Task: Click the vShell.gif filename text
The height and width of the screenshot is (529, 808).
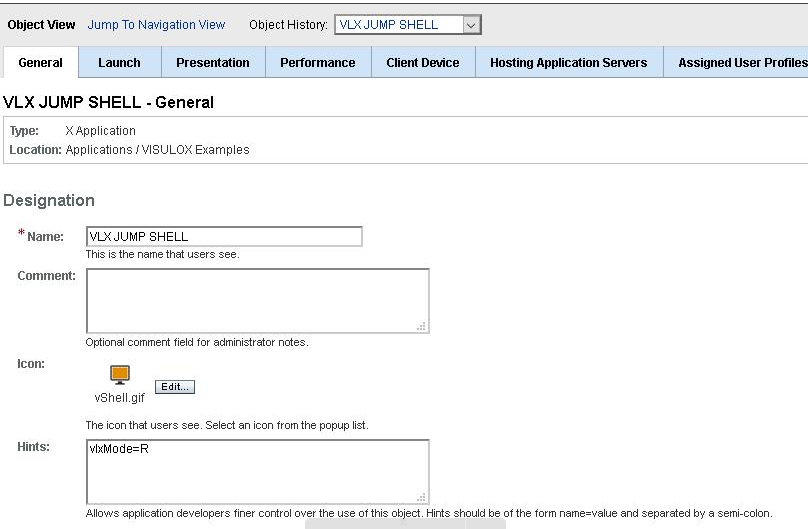Action: pos(120,397)
